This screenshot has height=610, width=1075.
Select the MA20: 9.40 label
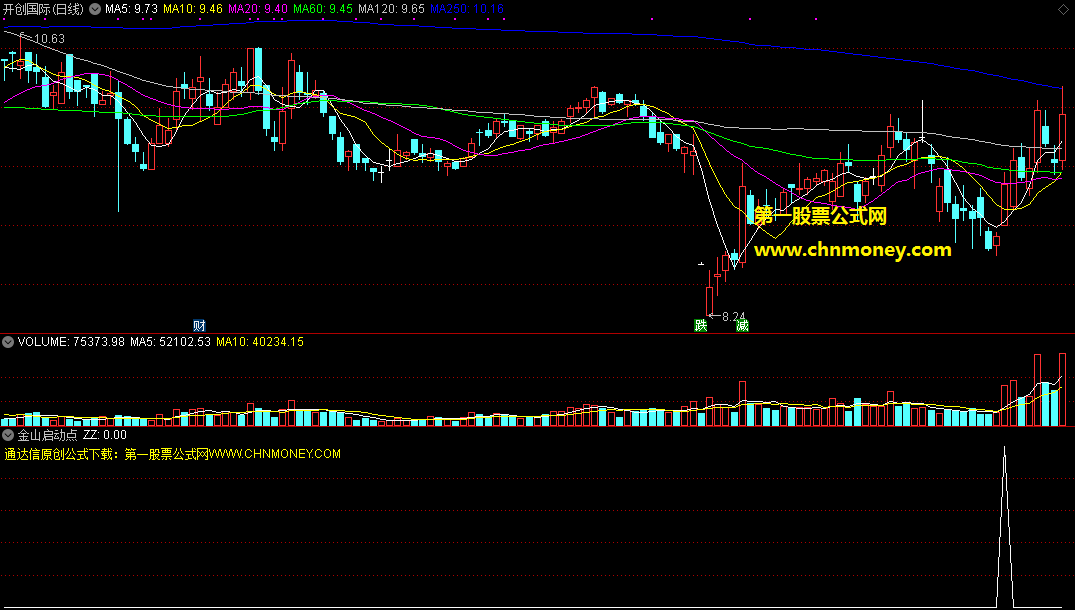tap(257, 9)
